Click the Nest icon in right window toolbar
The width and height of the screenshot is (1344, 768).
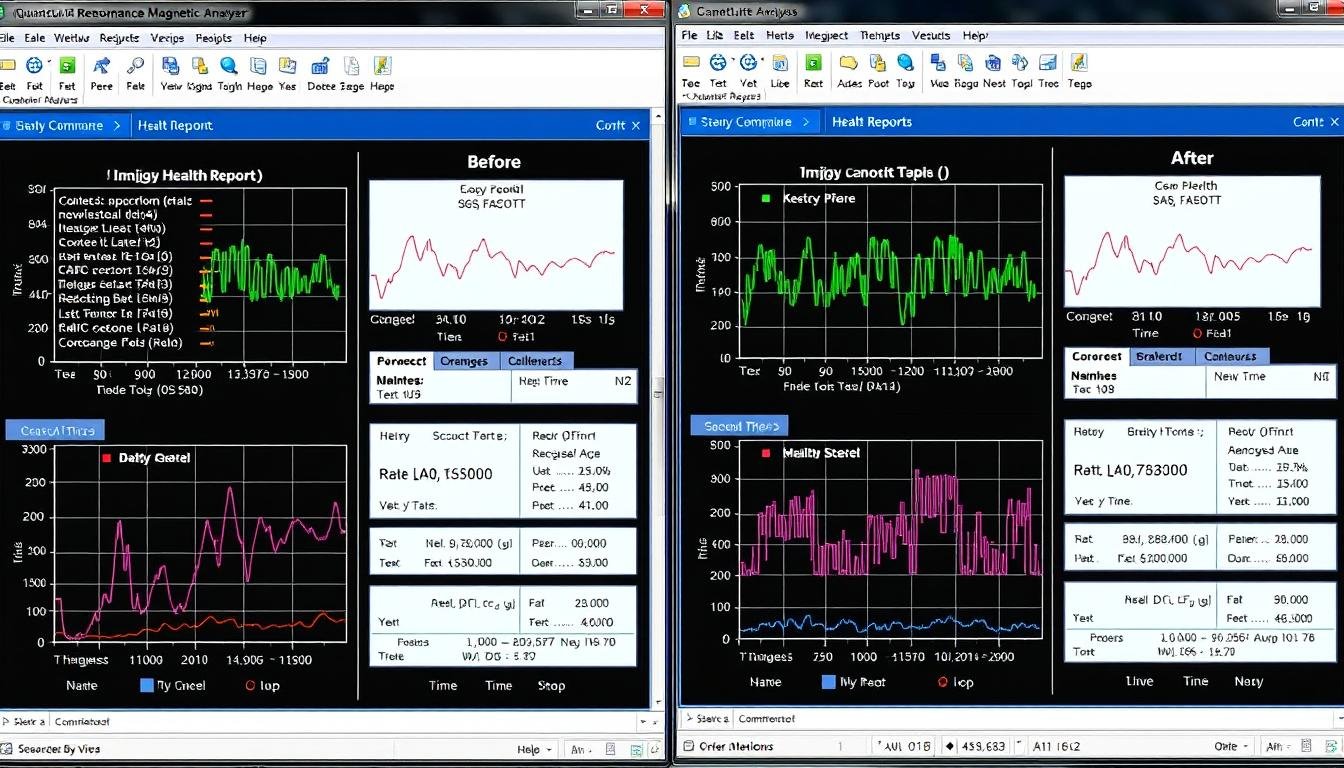click(x=993, y=64)
